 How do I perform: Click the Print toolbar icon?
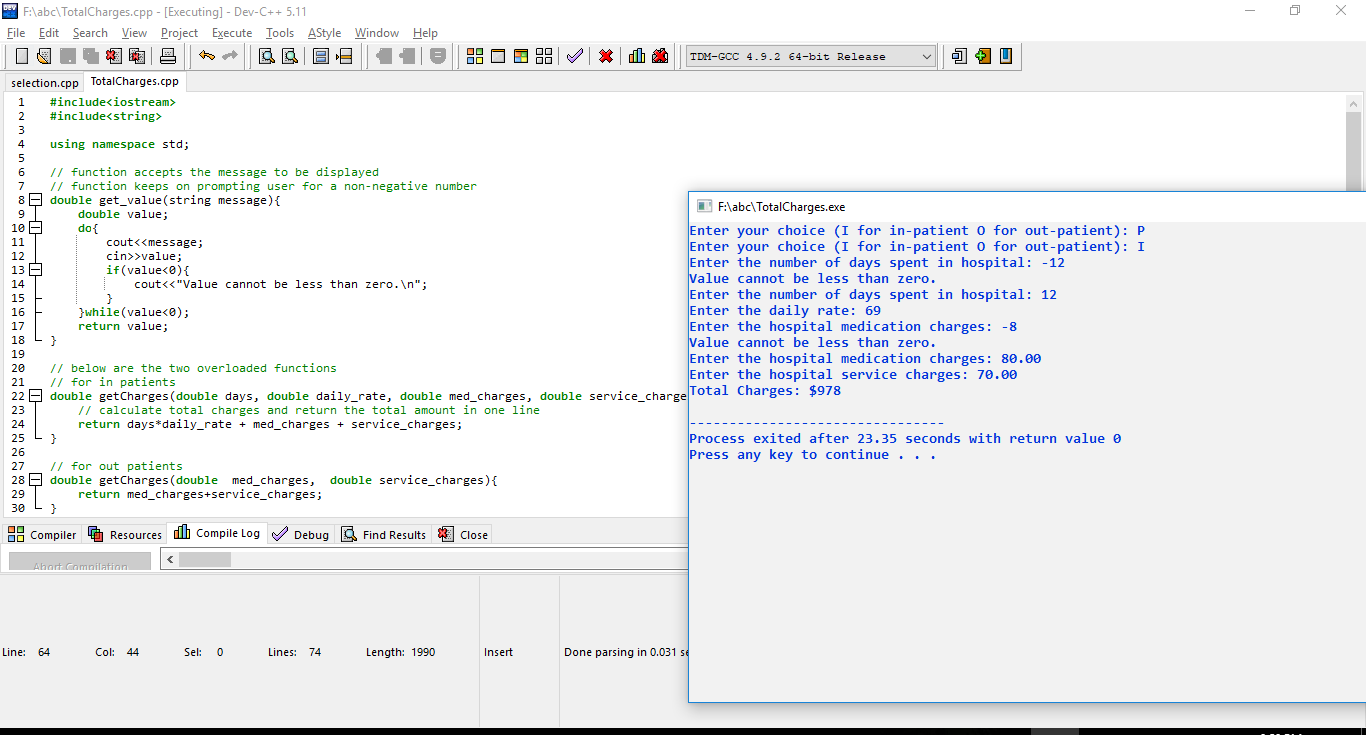pos(168,56)
